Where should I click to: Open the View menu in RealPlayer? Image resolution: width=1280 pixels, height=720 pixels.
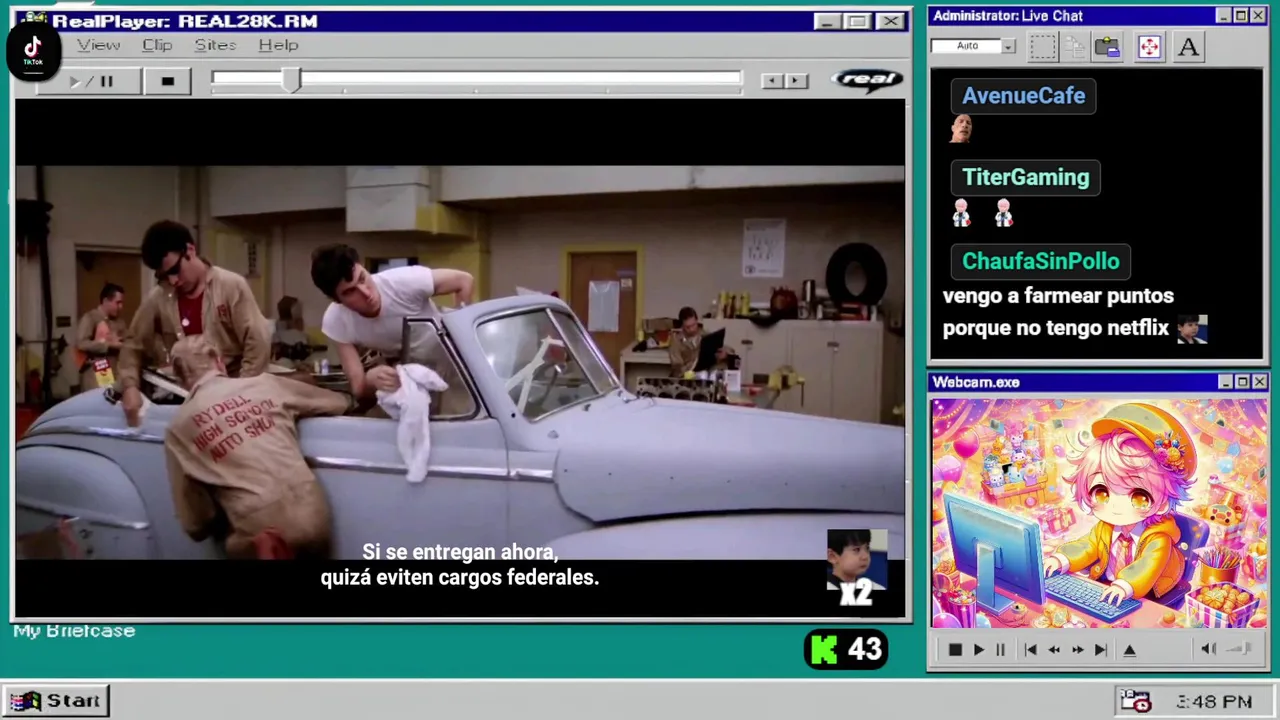[98, 45]
